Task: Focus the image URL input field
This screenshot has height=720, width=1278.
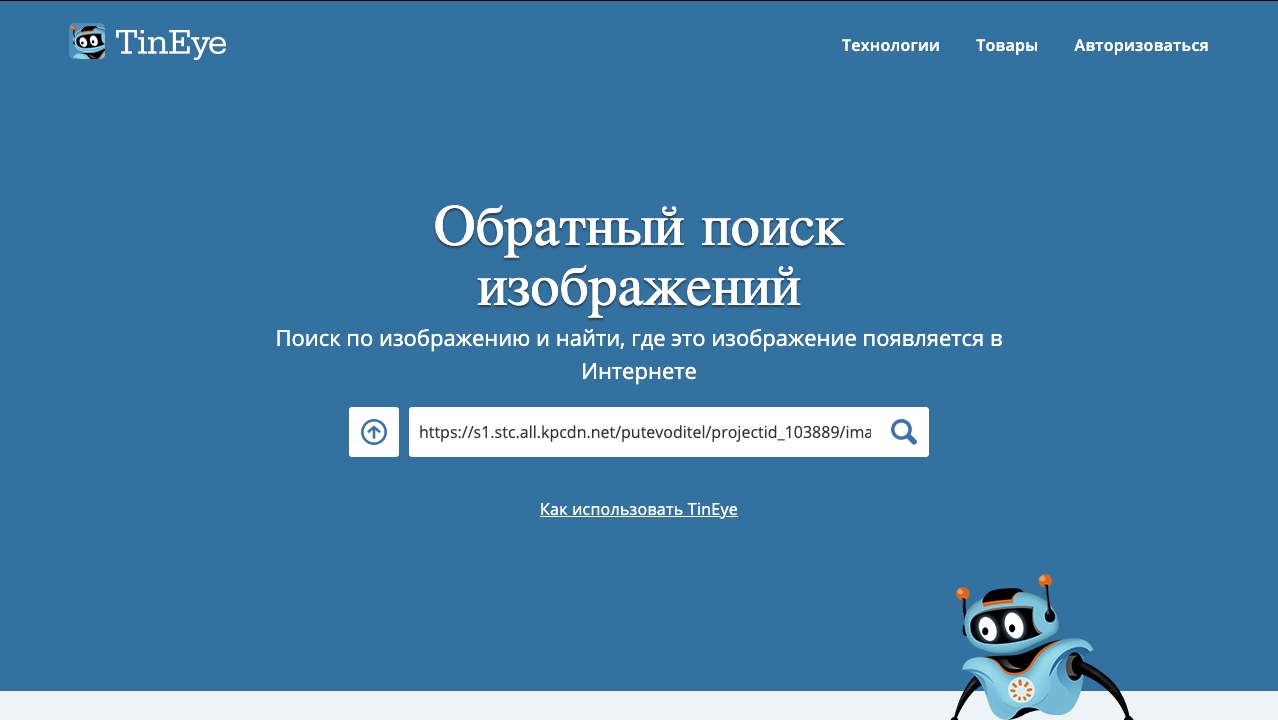Action: [644, 432]
